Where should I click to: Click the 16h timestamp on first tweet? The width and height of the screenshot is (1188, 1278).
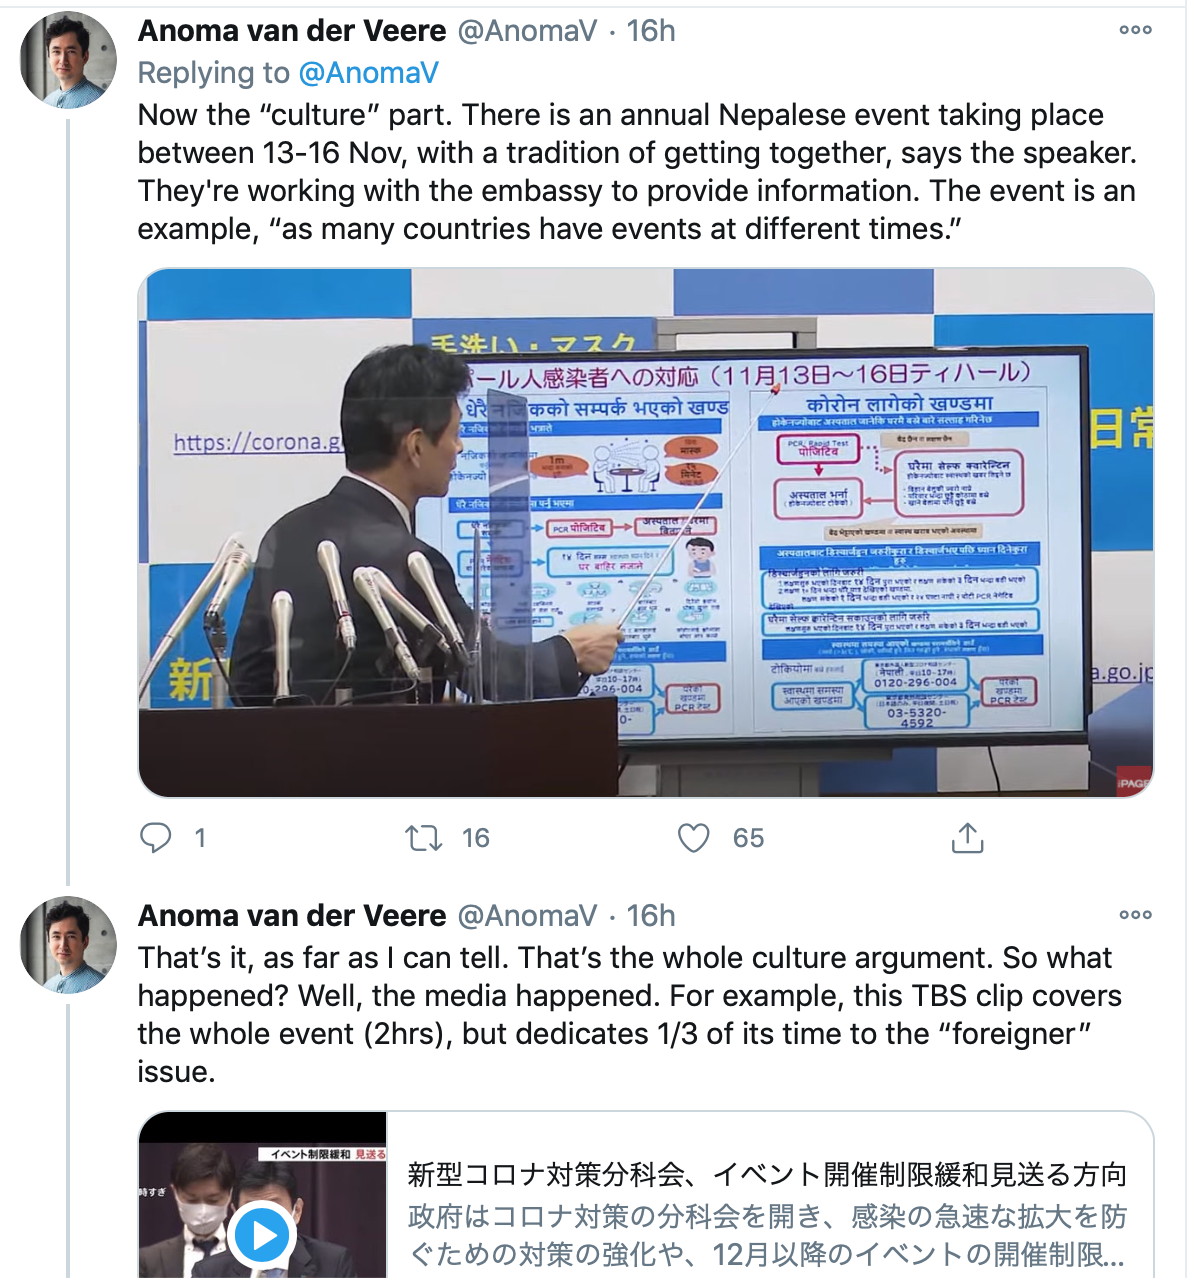tap(651, 31)
